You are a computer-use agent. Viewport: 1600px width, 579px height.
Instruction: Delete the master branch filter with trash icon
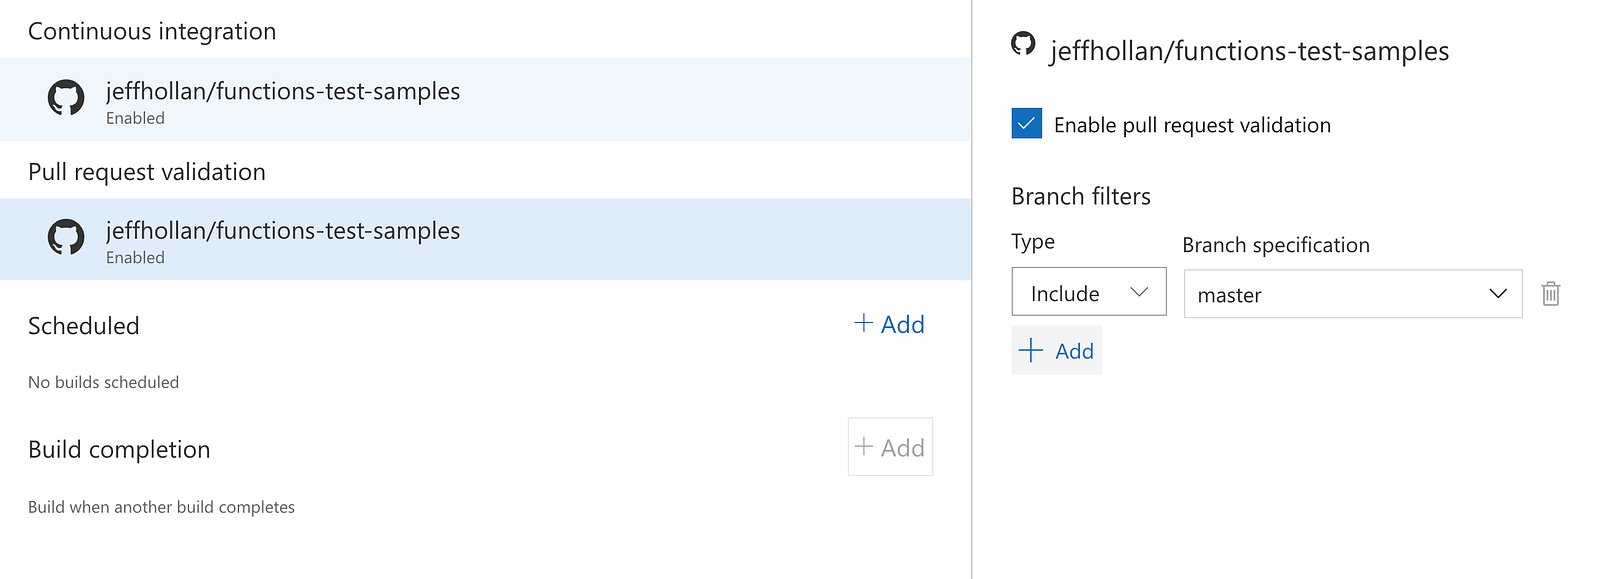point(1550,294)
